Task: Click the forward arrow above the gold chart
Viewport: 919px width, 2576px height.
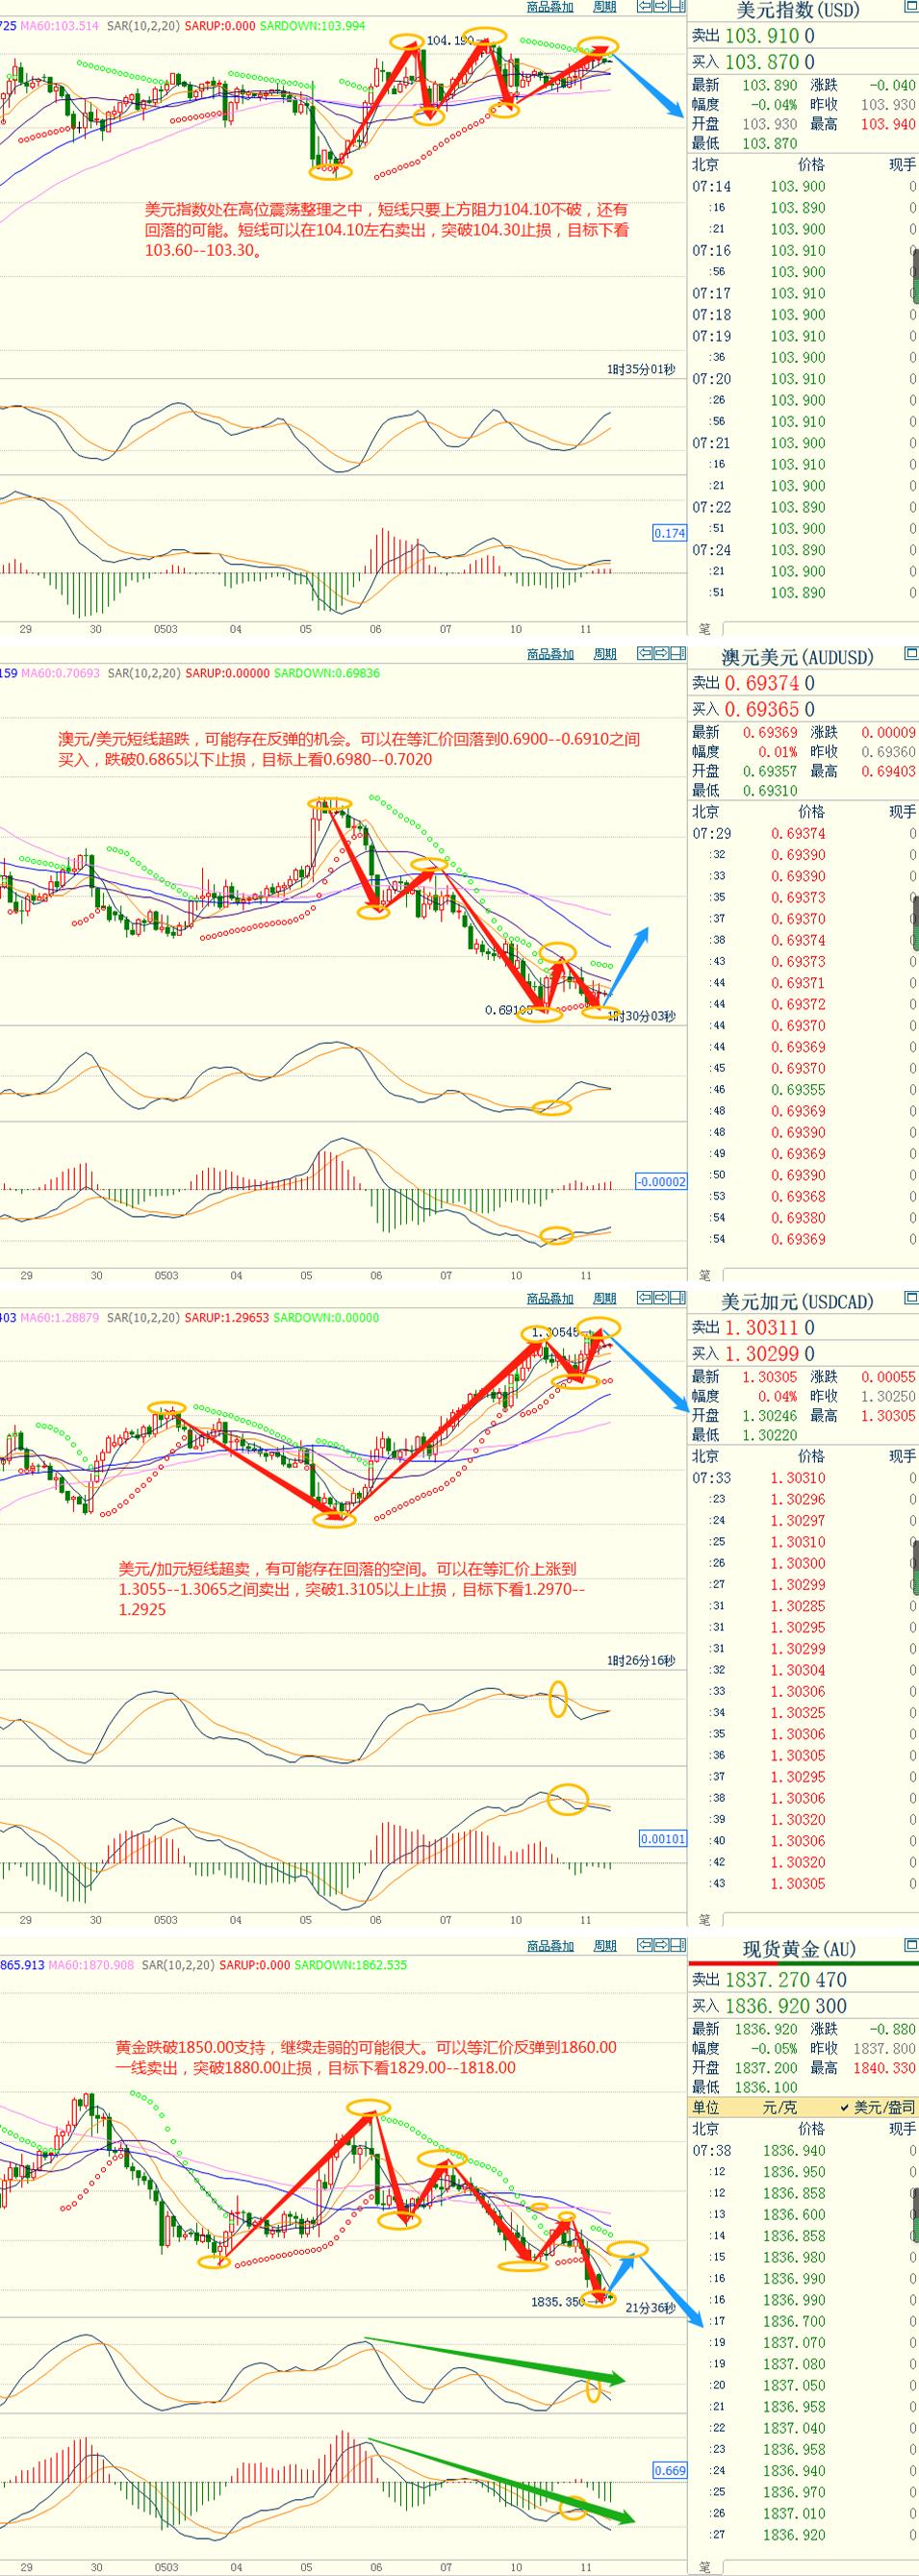Action: [662, 1945]
